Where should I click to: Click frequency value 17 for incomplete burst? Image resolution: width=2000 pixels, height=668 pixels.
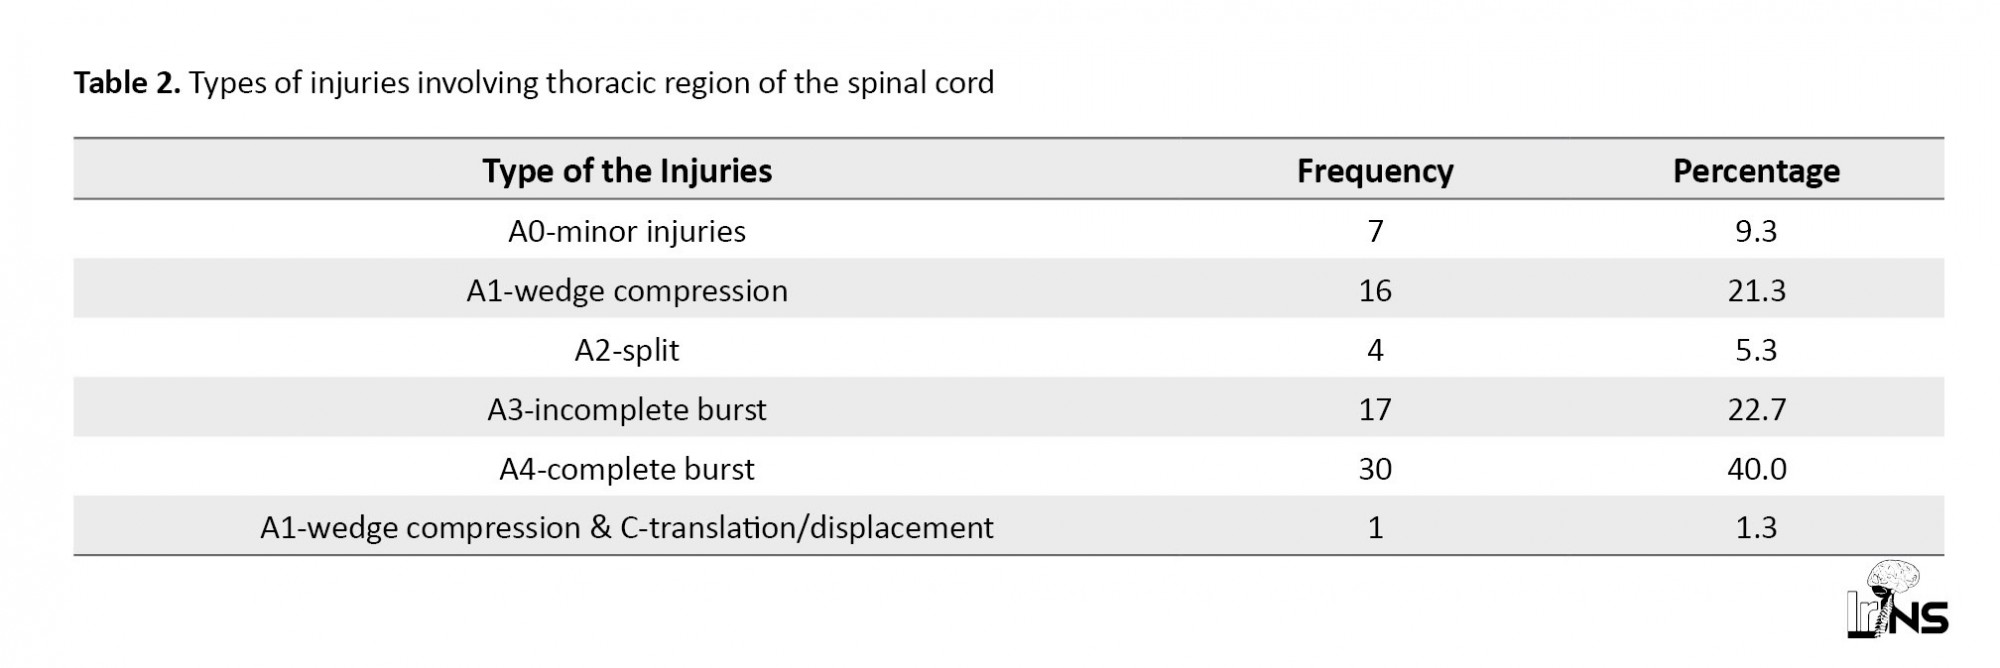[x=1375, y=410]
